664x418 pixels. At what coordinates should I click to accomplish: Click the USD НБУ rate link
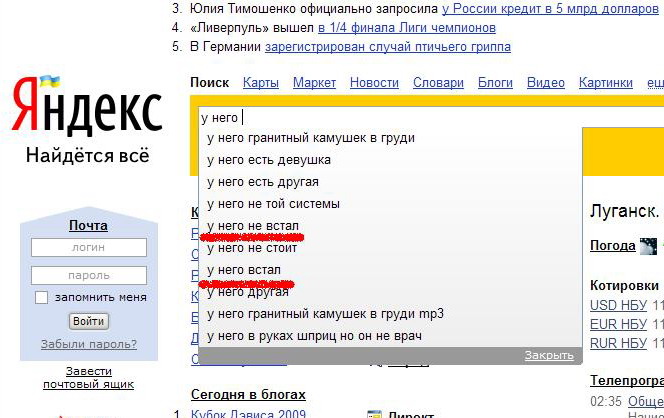[619, 305]
